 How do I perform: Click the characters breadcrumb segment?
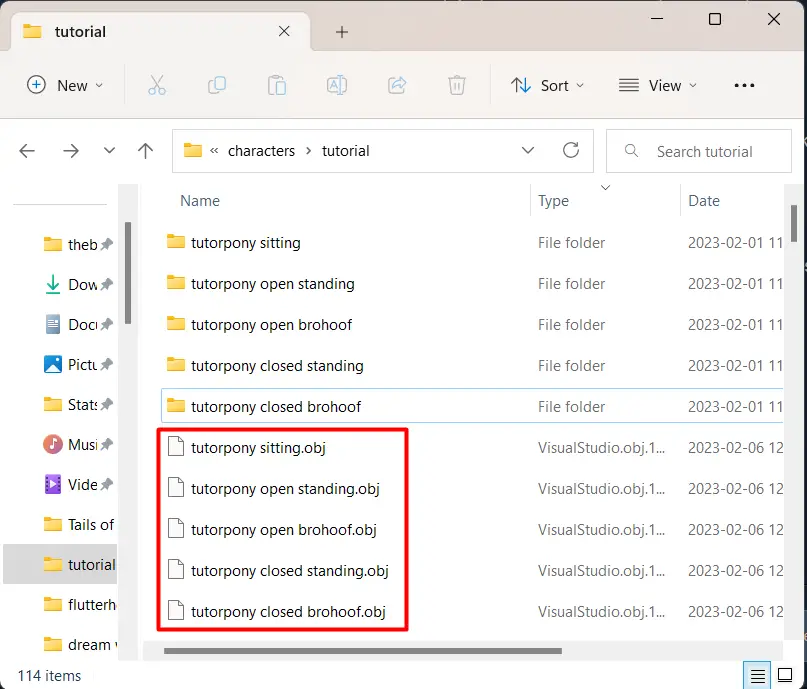(x=261, y=151)
